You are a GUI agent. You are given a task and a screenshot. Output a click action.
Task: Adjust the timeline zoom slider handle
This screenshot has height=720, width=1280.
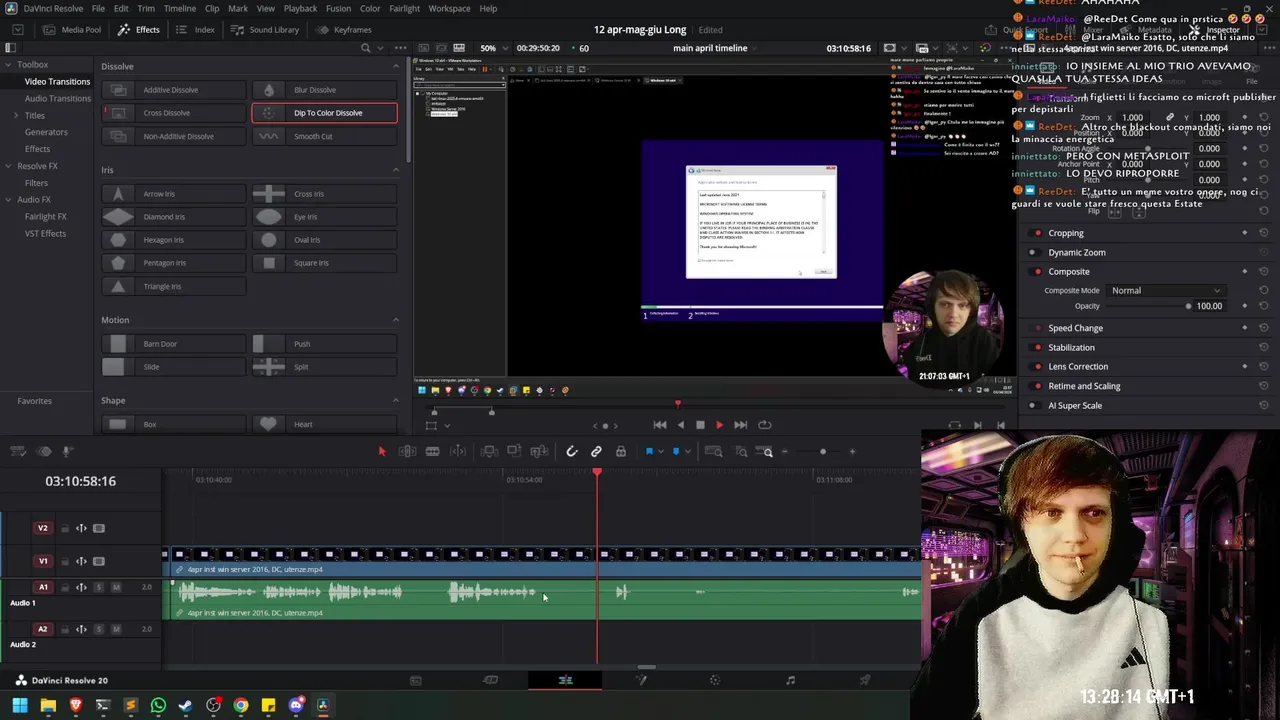point(823,452)
